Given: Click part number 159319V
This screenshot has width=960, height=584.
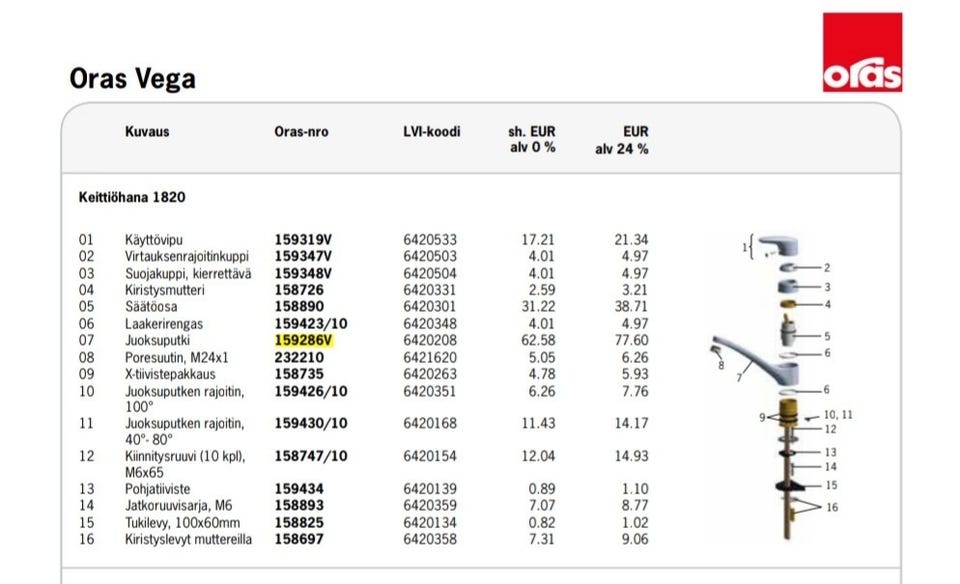Looking at the screenshot, I should point(303,240).
